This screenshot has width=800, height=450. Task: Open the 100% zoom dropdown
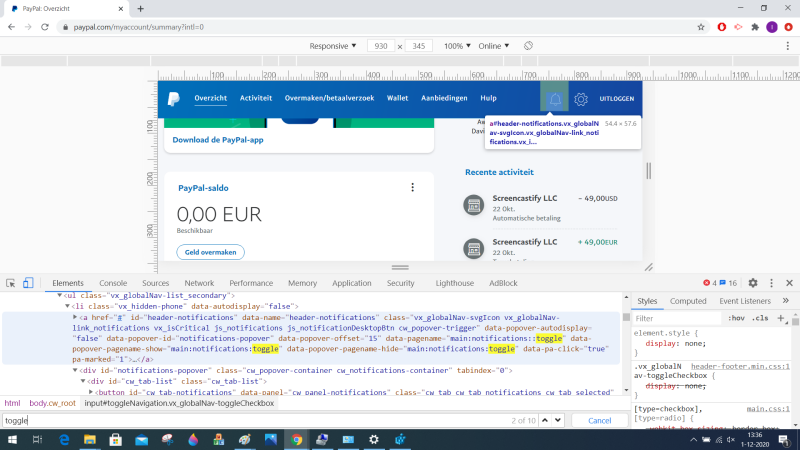pos(457,46)
